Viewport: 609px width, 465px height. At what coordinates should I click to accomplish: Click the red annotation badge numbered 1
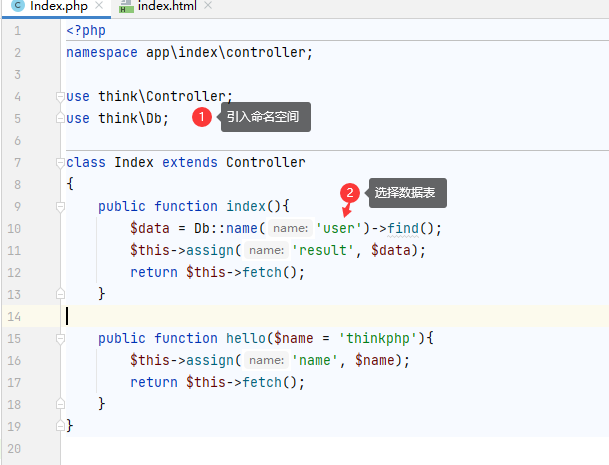[202, 117]
